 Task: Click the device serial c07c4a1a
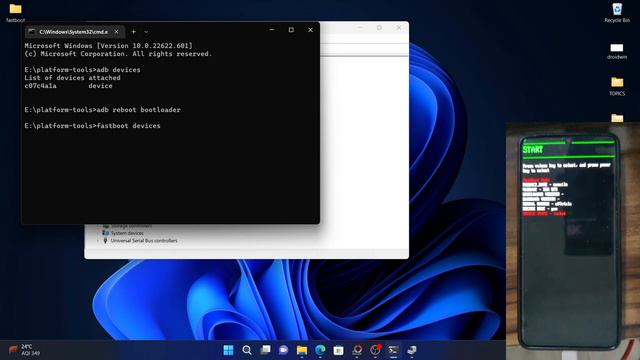pyautogui.click(x=40, y=86)
